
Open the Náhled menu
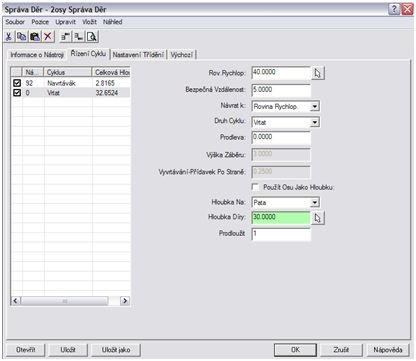(112, 22)
